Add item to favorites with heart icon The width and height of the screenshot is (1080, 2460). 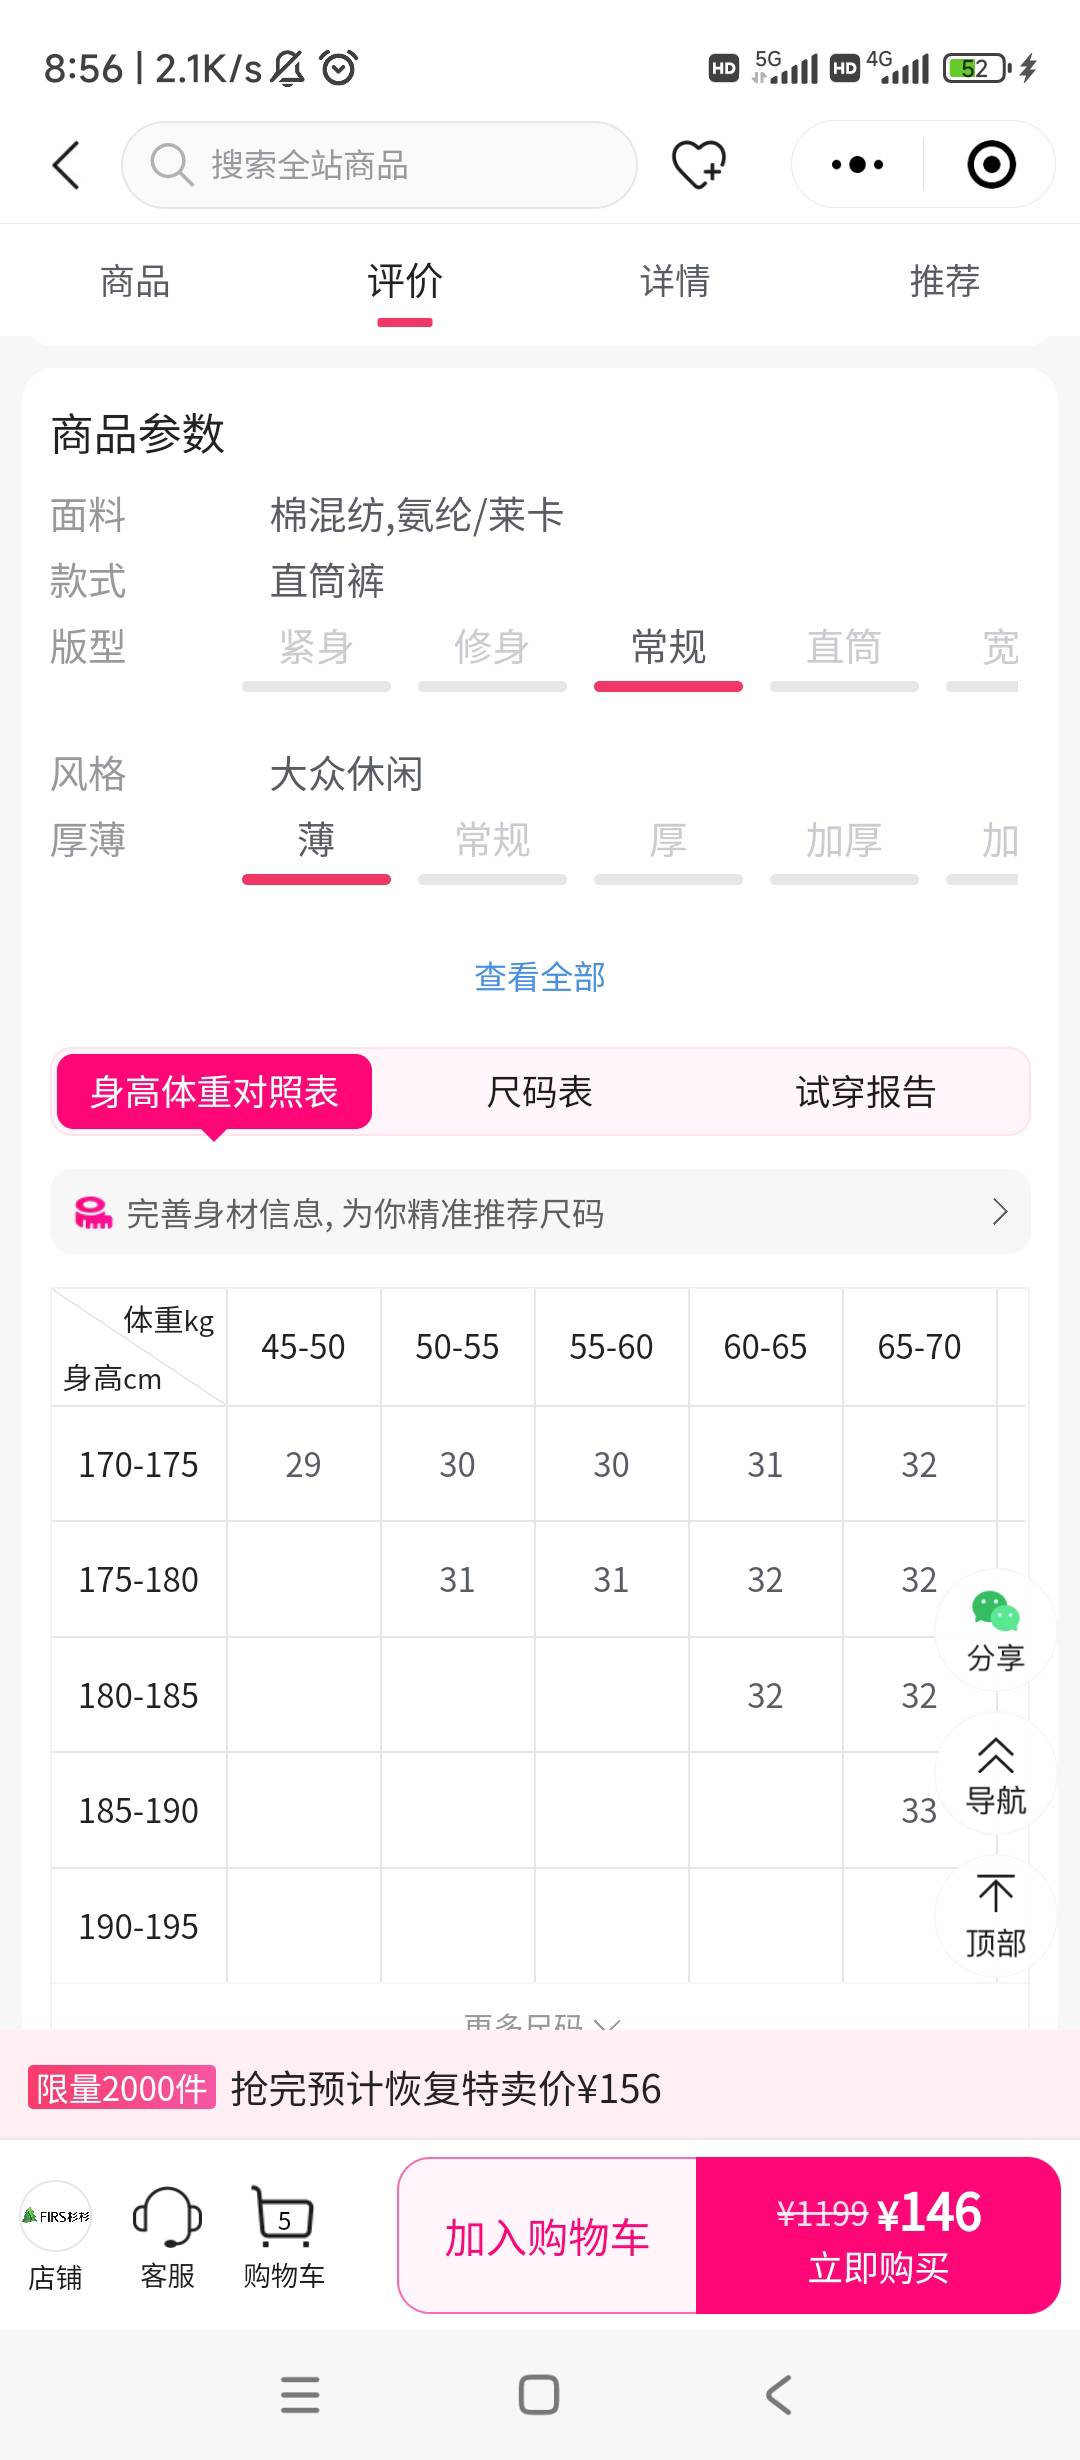[698, 165]
